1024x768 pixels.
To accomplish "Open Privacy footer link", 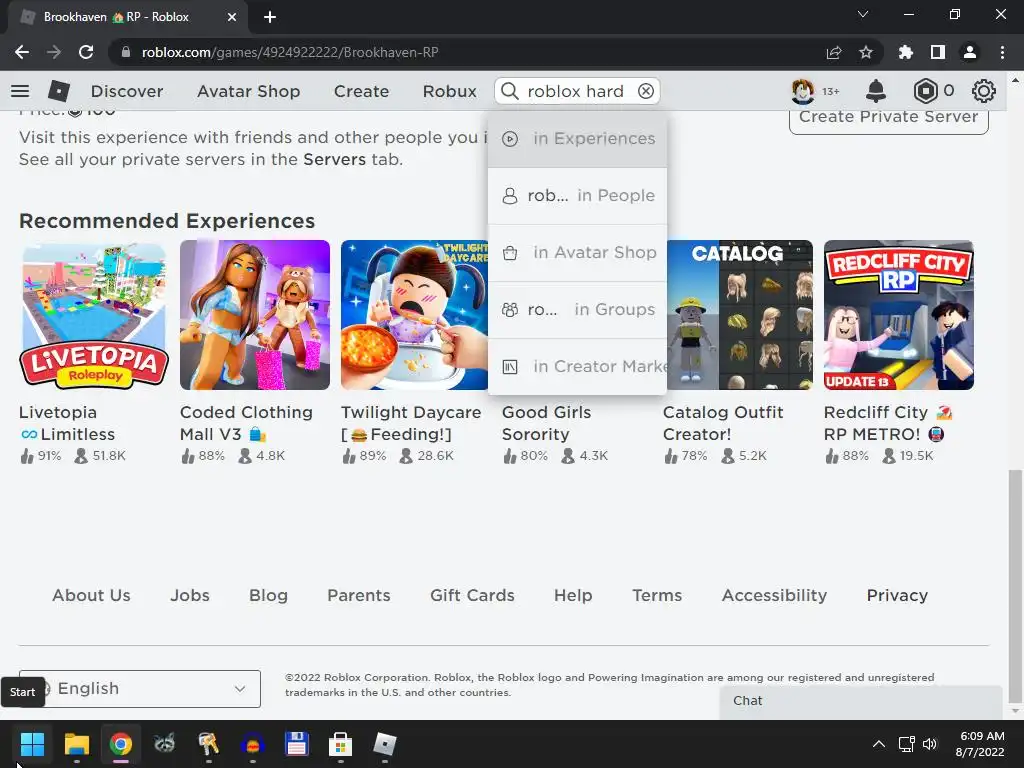I will click(897, 596).
